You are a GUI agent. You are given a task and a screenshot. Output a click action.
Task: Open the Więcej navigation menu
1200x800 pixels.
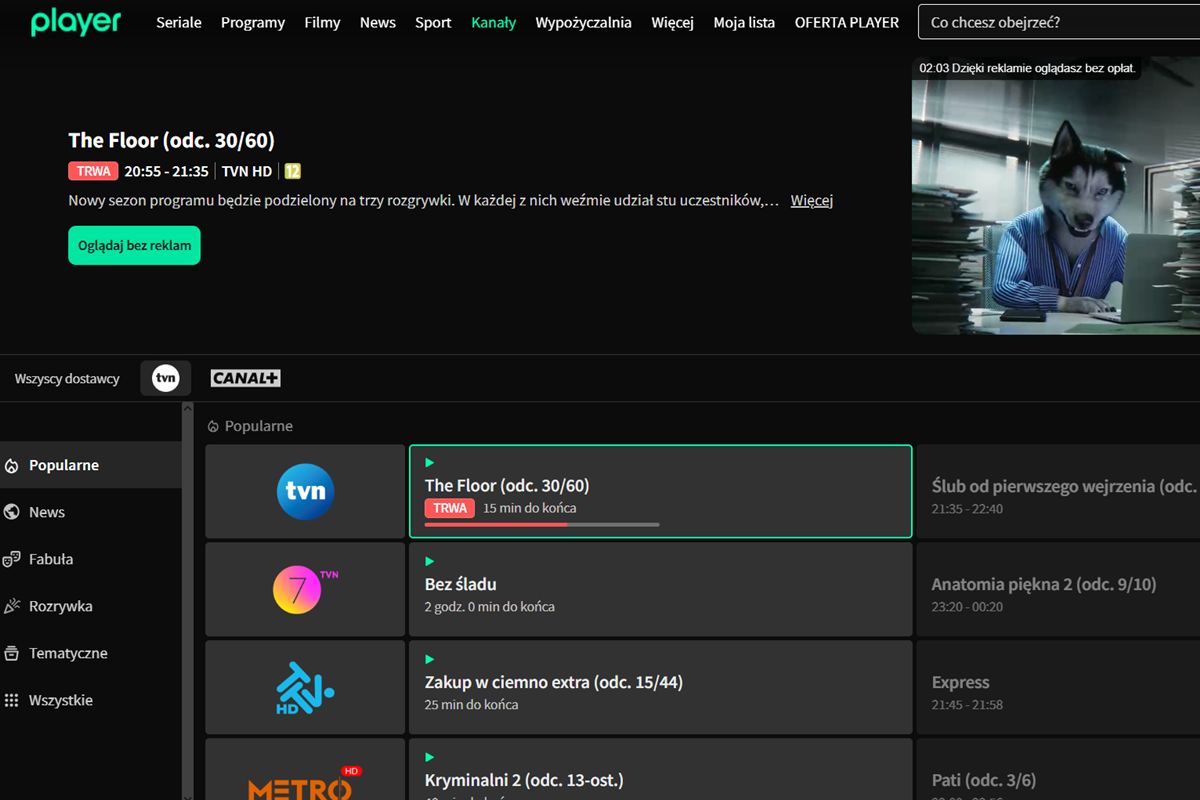pos(672,22)
